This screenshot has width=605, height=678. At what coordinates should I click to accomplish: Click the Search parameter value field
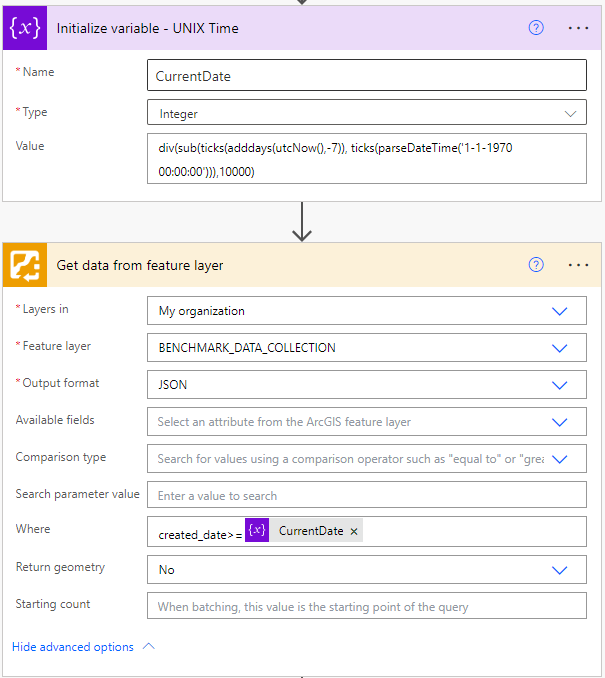366,495
